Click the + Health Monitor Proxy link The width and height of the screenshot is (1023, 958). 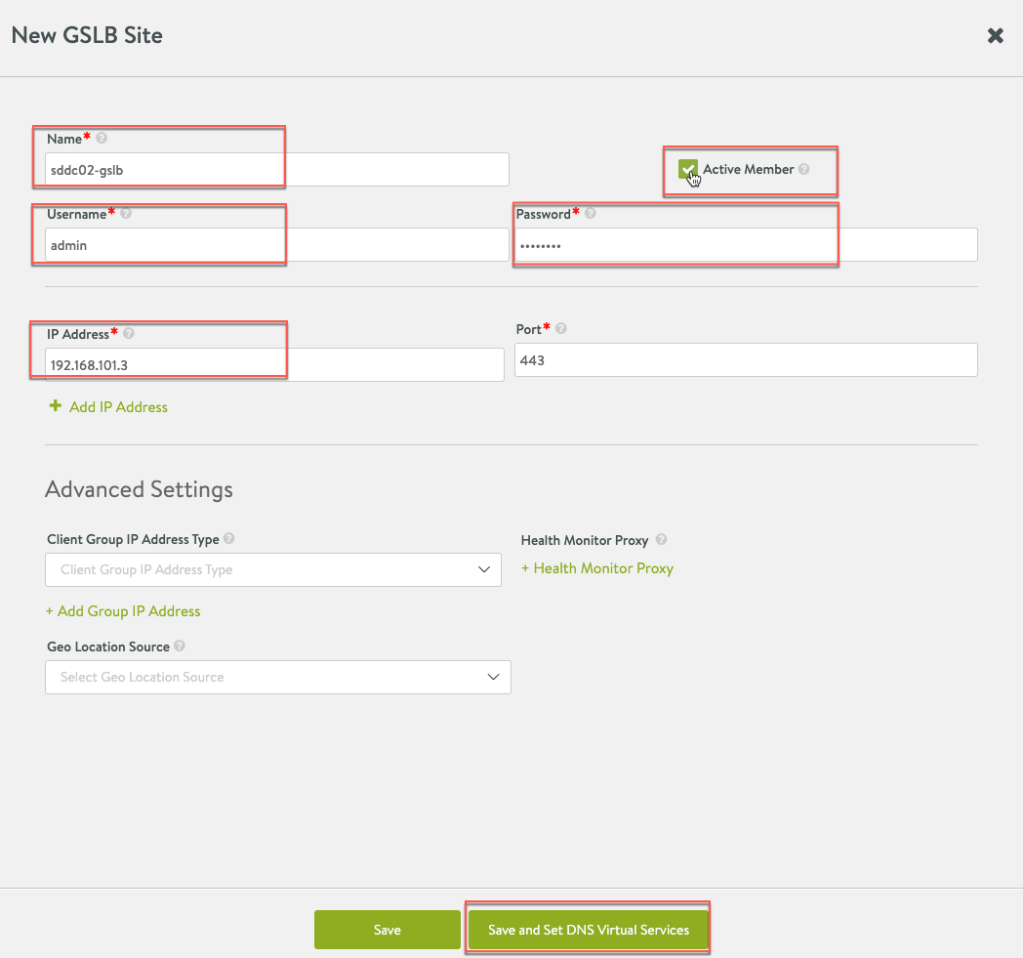597,568
